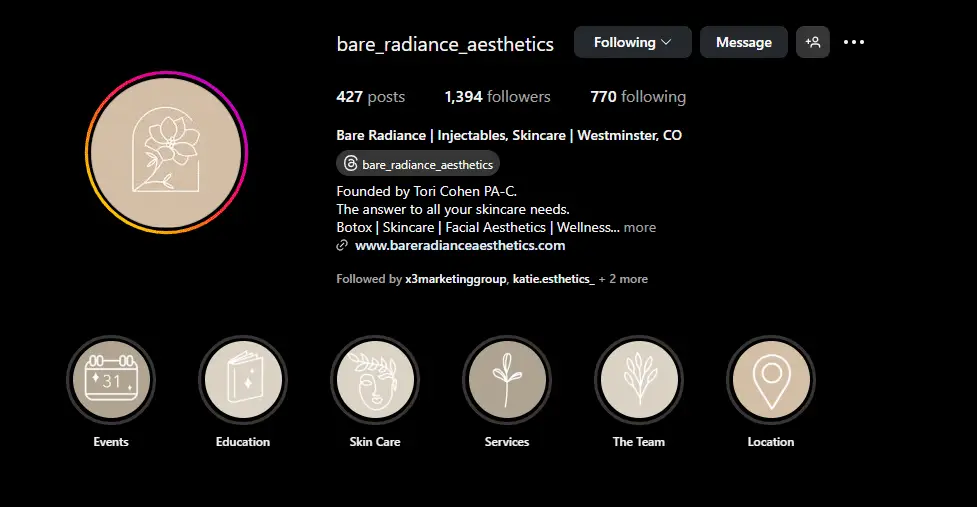Open the 1,394 followers list

(497, 97)
